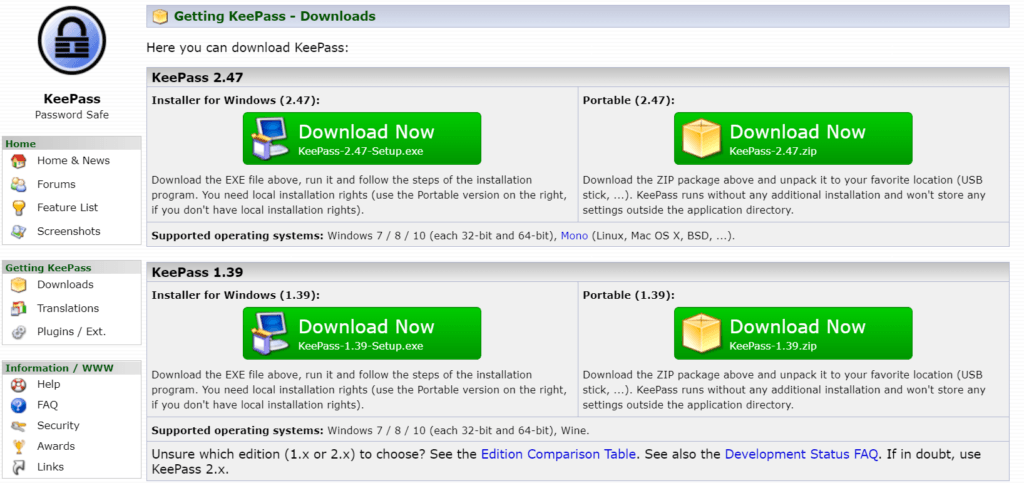Open the Plugins / Ext. page
The width and height of the screenshot is (1024, 483).
71,332
